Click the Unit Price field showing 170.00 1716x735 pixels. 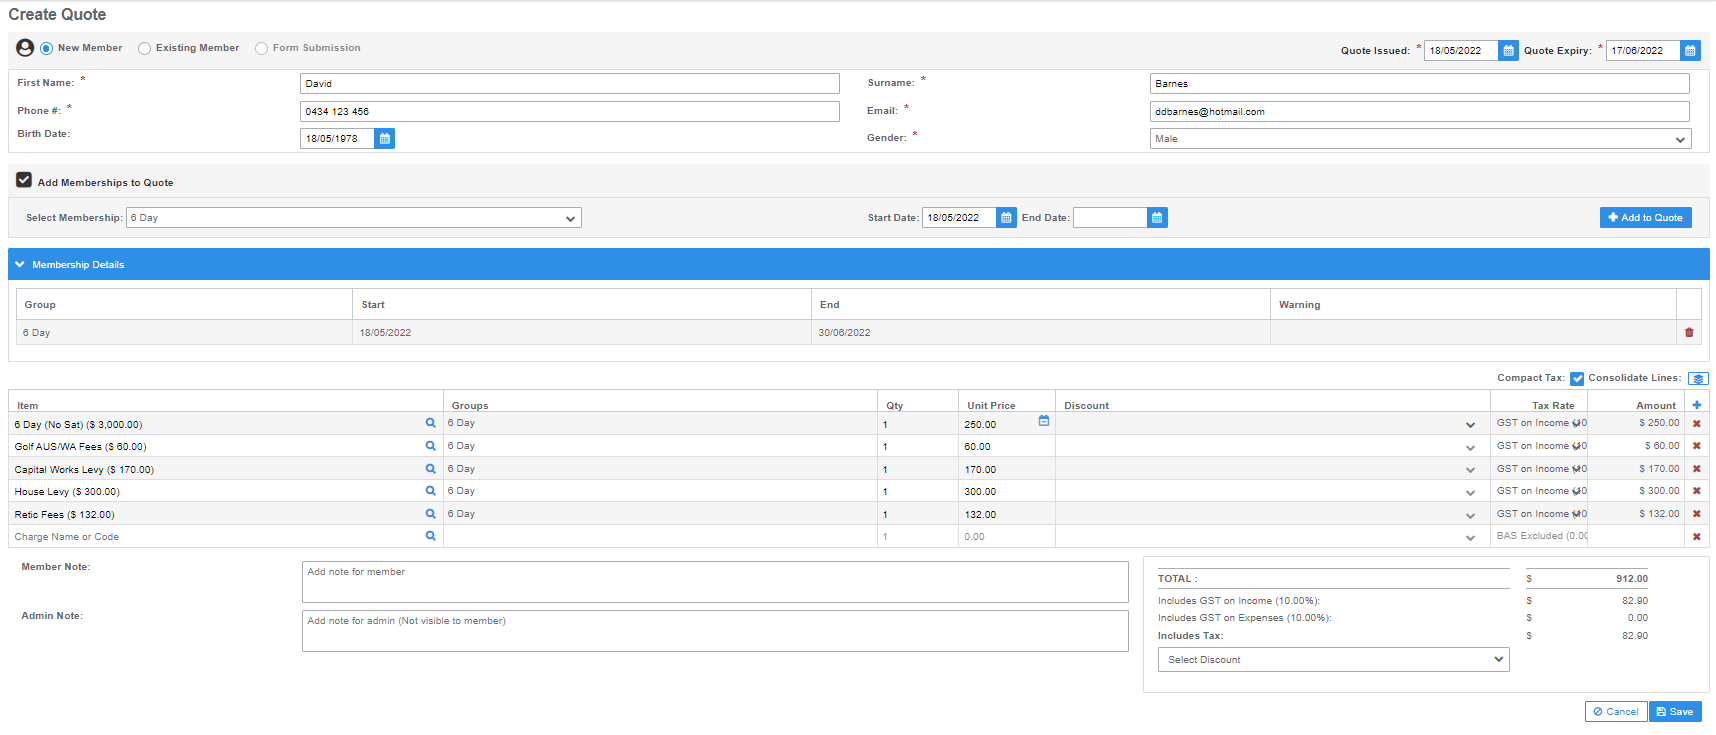coord(1006,469)
